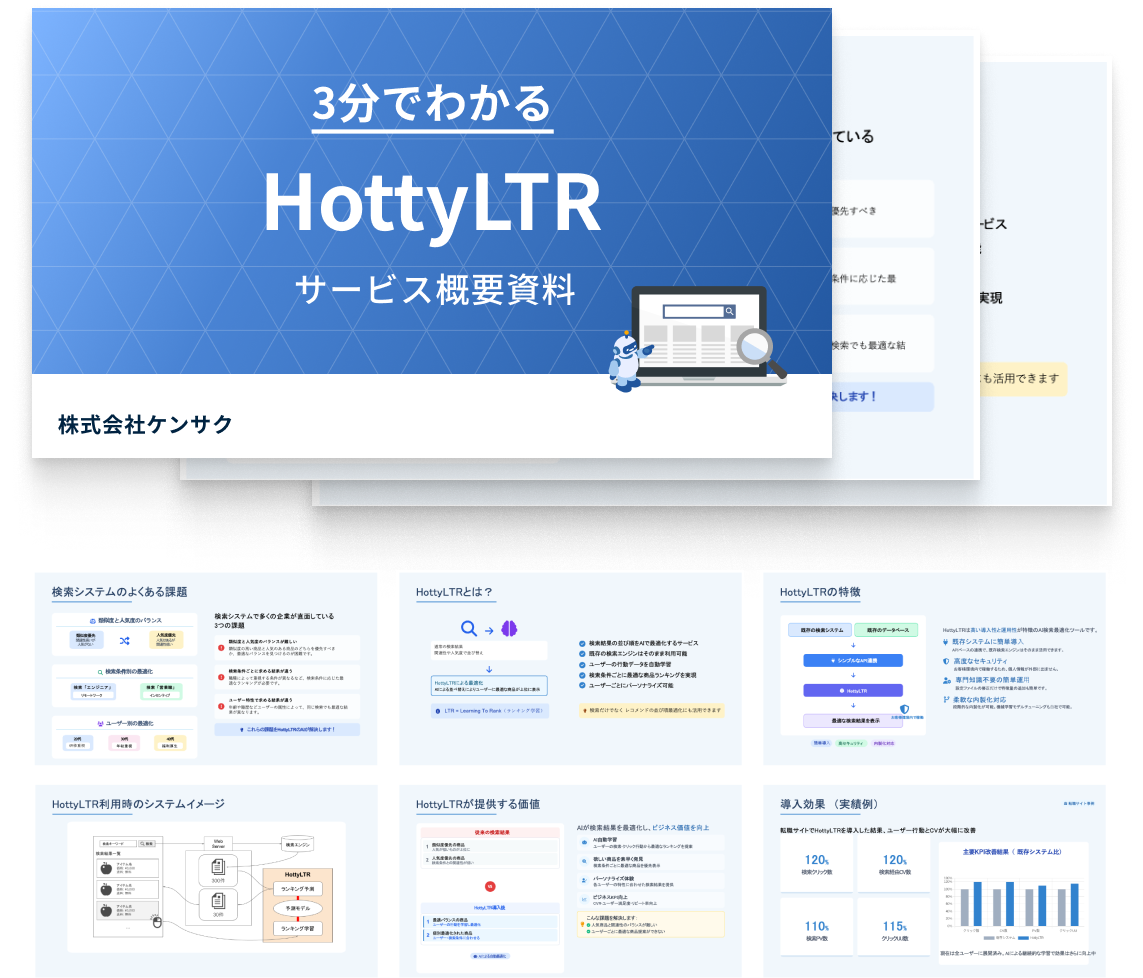Click the 3分でわかる heading on cover
Viewport: 1143px width, 978px height.
click(x=431, y=104)
